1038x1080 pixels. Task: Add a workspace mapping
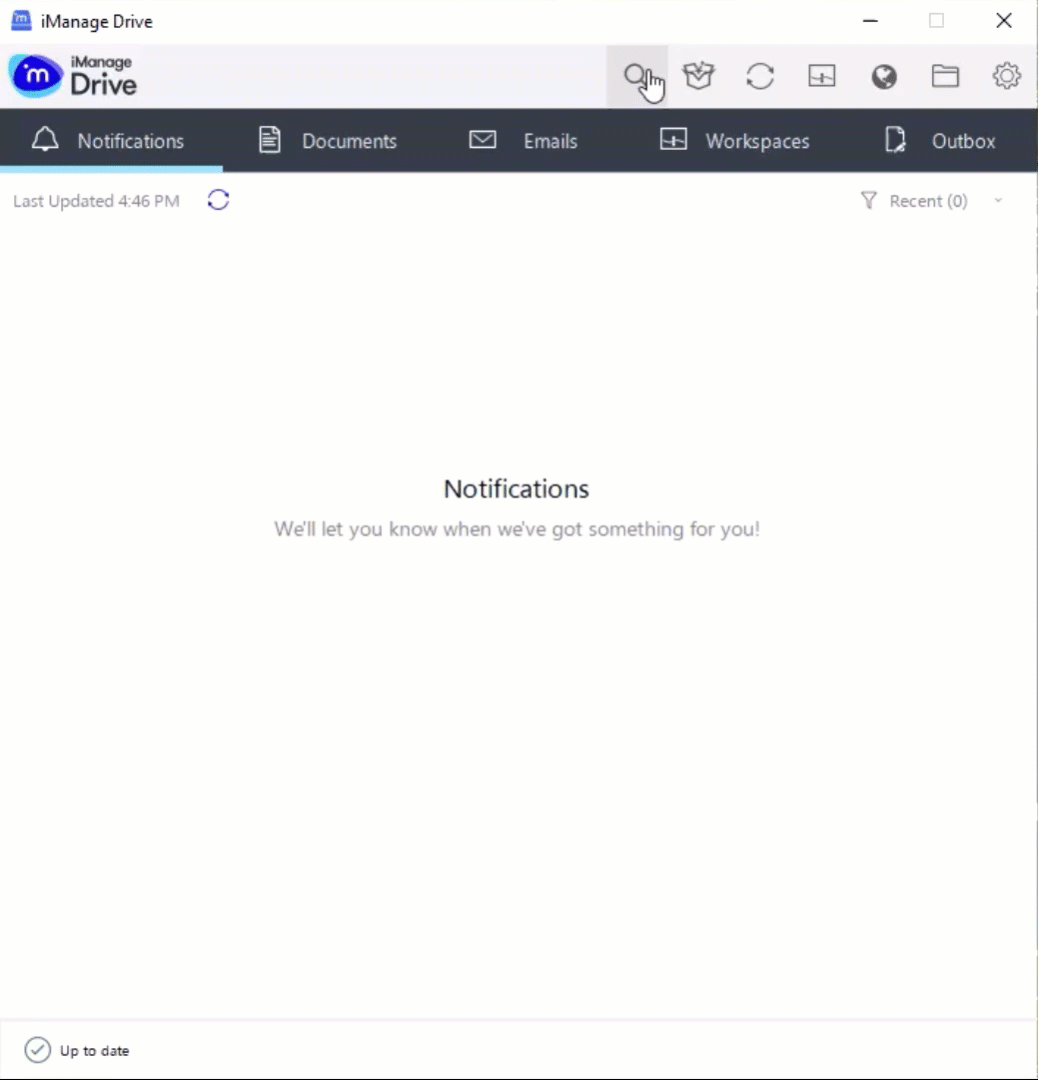tap(821, 76)
